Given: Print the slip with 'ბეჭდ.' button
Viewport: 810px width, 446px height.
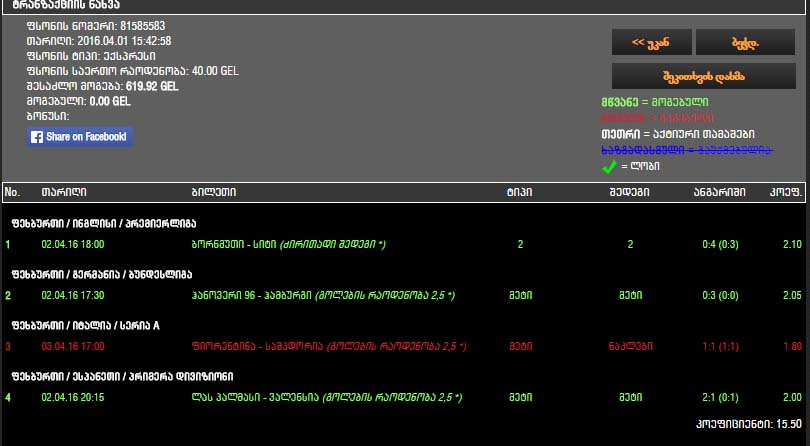Looking at the screenshot, I should point(745,42).
